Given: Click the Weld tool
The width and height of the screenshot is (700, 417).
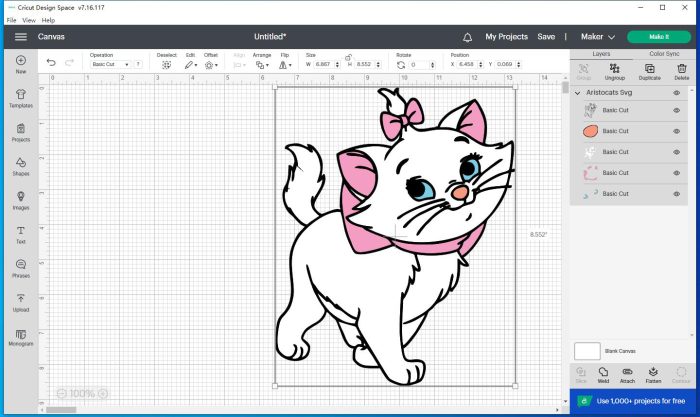Looking at the screenshot, I should click(x=603, y=375).
